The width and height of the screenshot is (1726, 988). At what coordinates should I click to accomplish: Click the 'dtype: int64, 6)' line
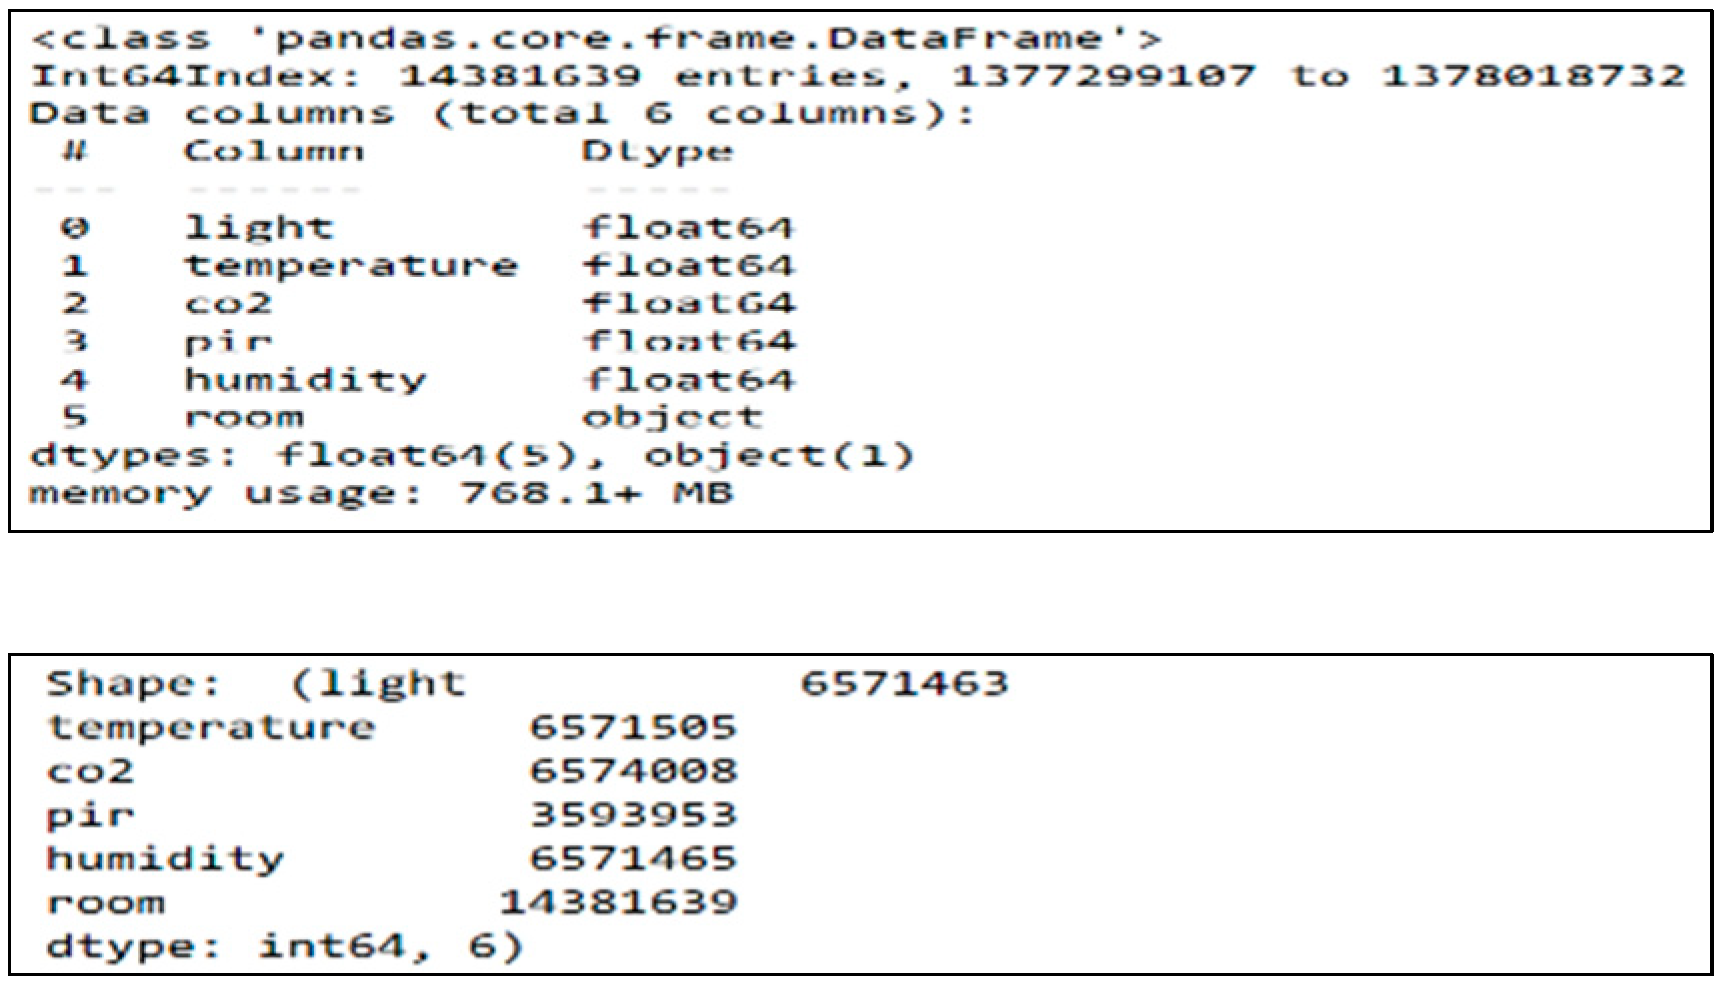pos(284,946)
